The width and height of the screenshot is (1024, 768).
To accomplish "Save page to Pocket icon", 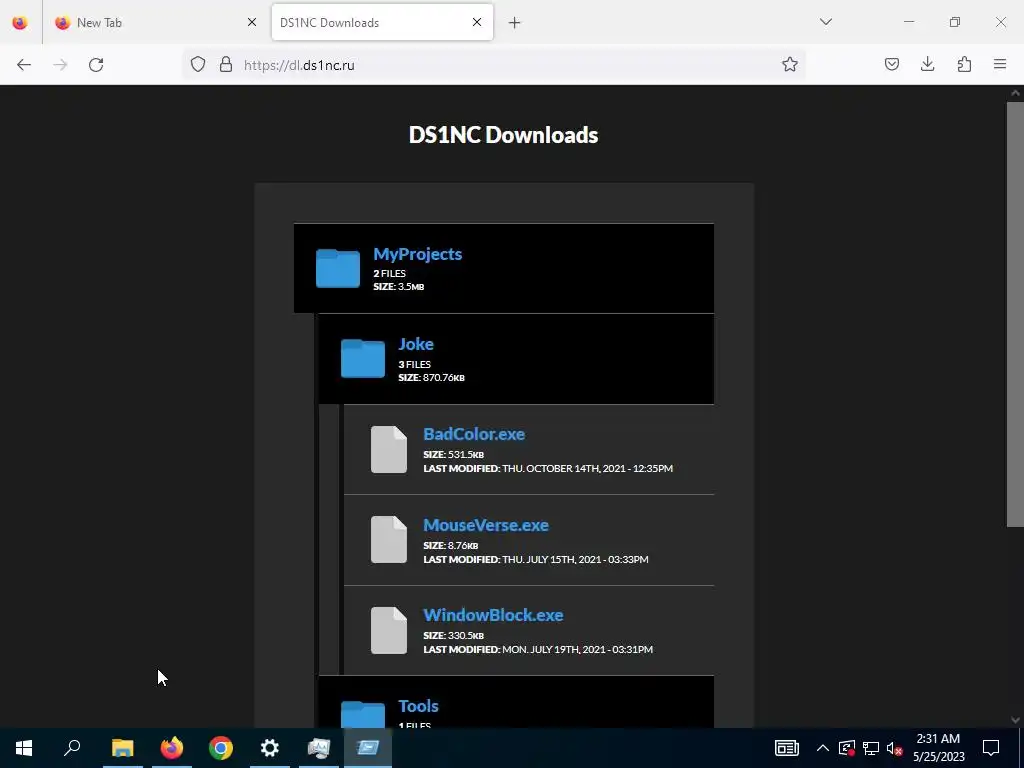I will pos(891,64).
